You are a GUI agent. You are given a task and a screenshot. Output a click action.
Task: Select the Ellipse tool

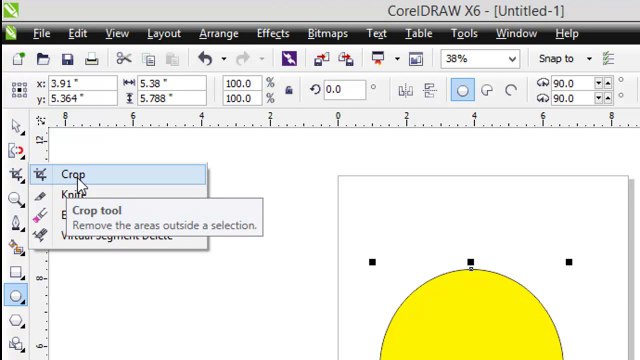[x=16, y=296]
